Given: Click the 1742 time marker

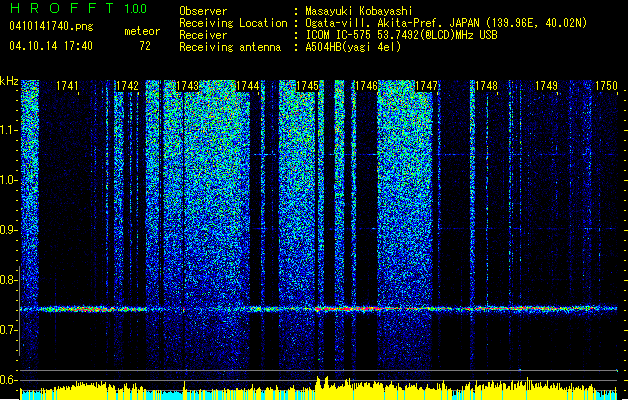Looking at the screenshot, I should click(x=127, y=86).
